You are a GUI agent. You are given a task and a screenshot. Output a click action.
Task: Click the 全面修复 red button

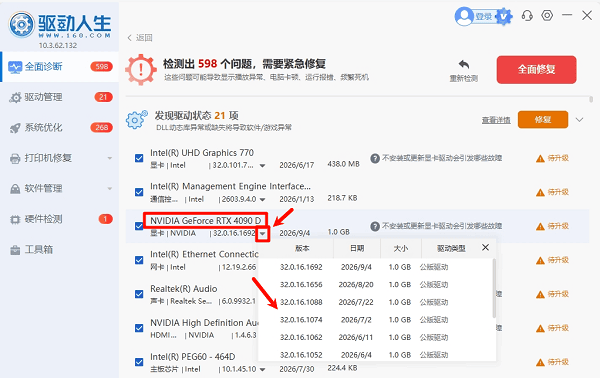[536, 69]
